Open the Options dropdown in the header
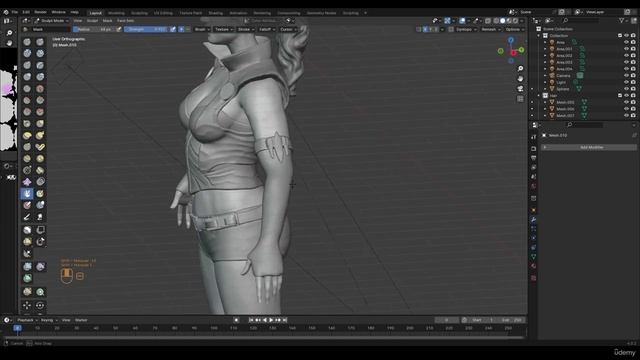640x360 pixels. tap(514, 29)
